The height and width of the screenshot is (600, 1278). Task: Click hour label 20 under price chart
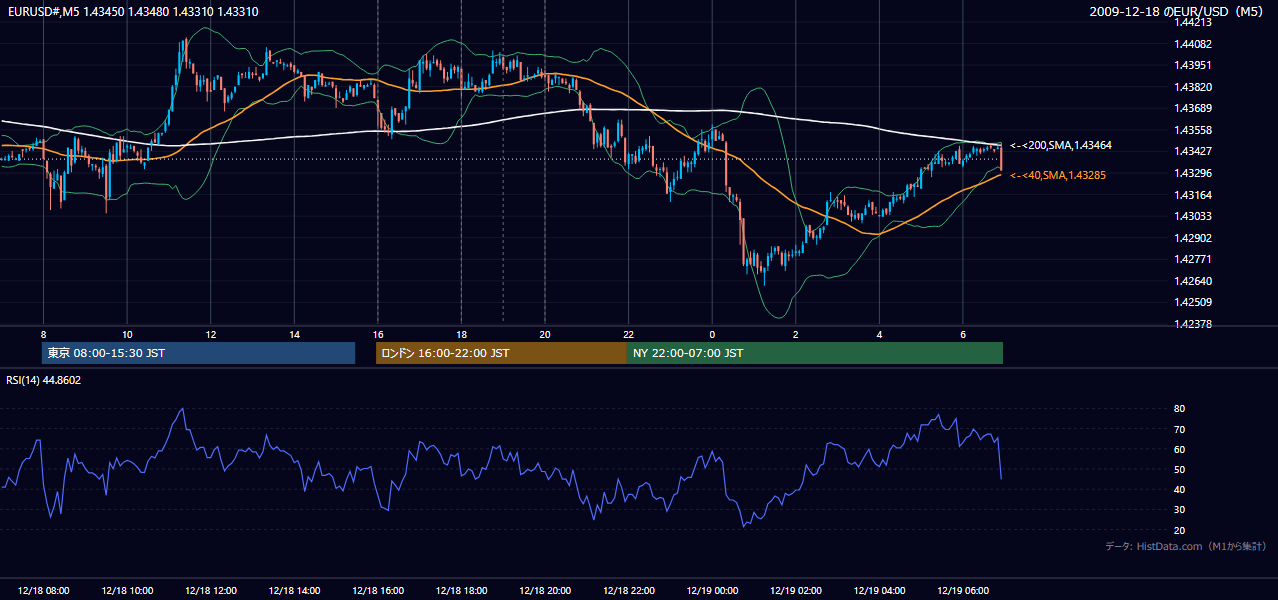click(x=545, y=334)
